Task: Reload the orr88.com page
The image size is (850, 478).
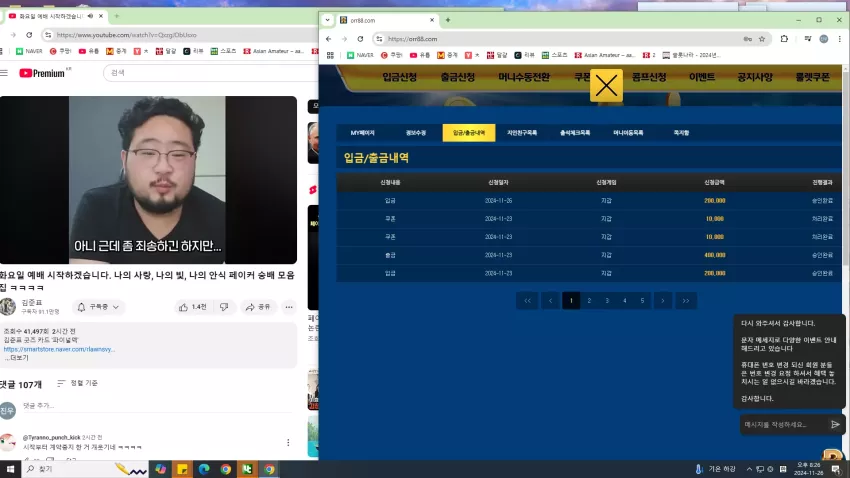Action: (360, 39)
